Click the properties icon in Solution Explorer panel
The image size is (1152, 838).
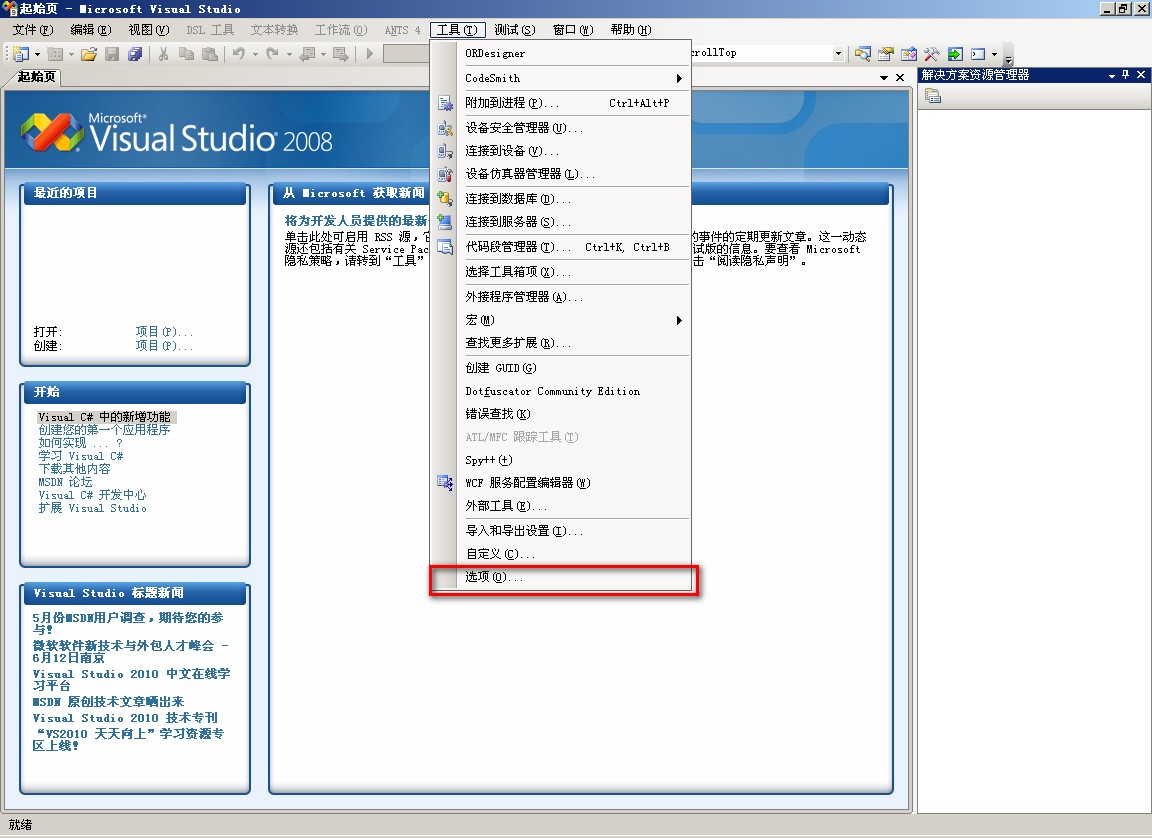[x=933, y=95]
